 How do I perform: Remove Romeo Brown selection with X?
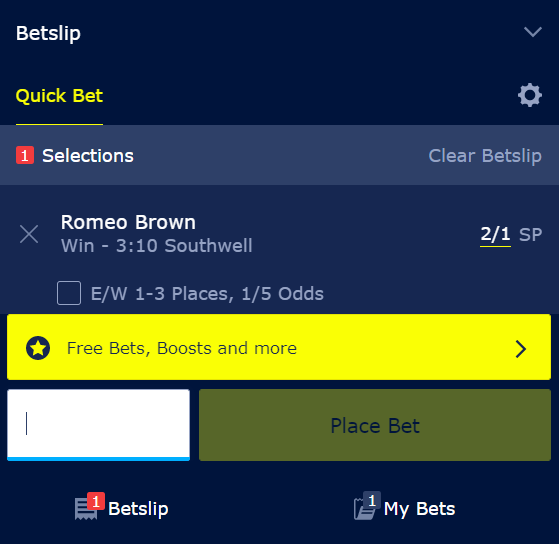(29, 234)
